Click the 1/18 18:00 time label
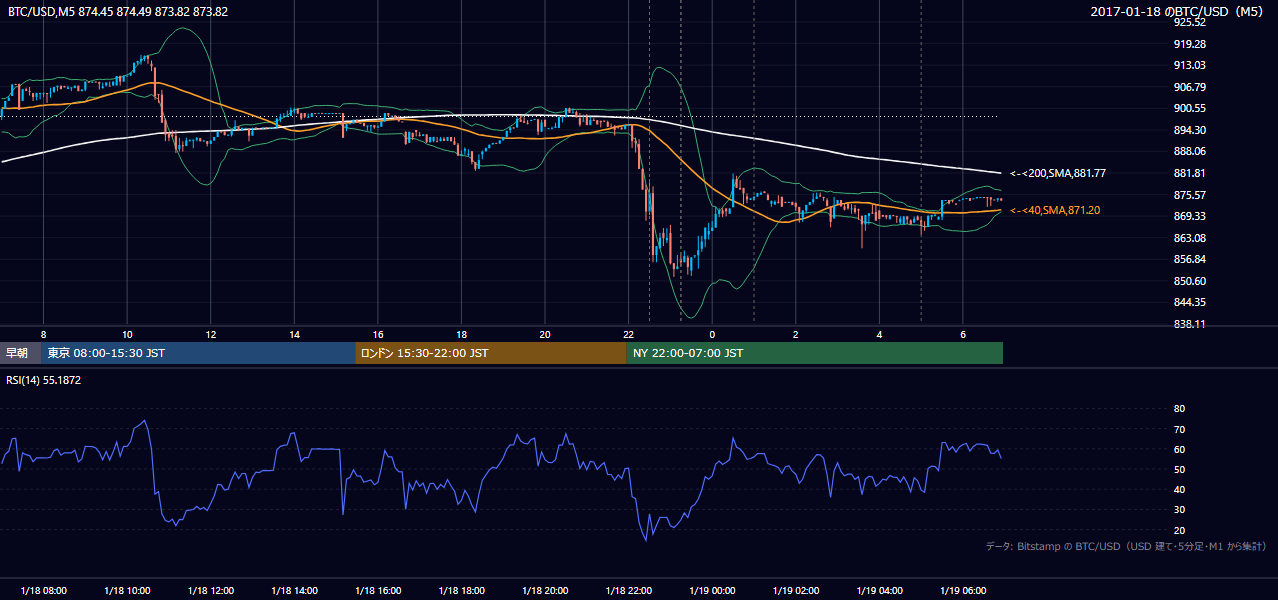Viewport: 1278px width, 600px height. (x=462, y=591)
